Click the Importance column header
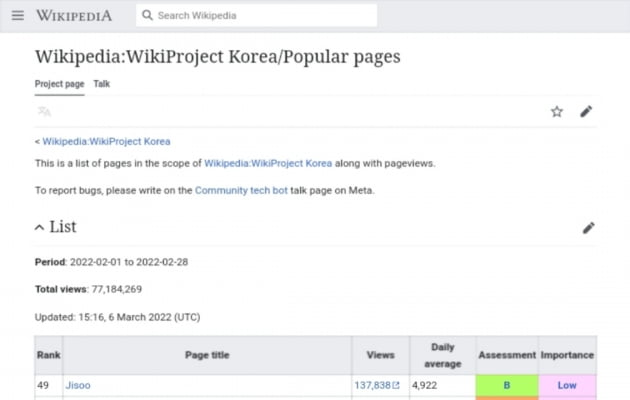Image resolution: width=630 pixels, height=400 pixels. pyautogui.click(x=567, y=355)
